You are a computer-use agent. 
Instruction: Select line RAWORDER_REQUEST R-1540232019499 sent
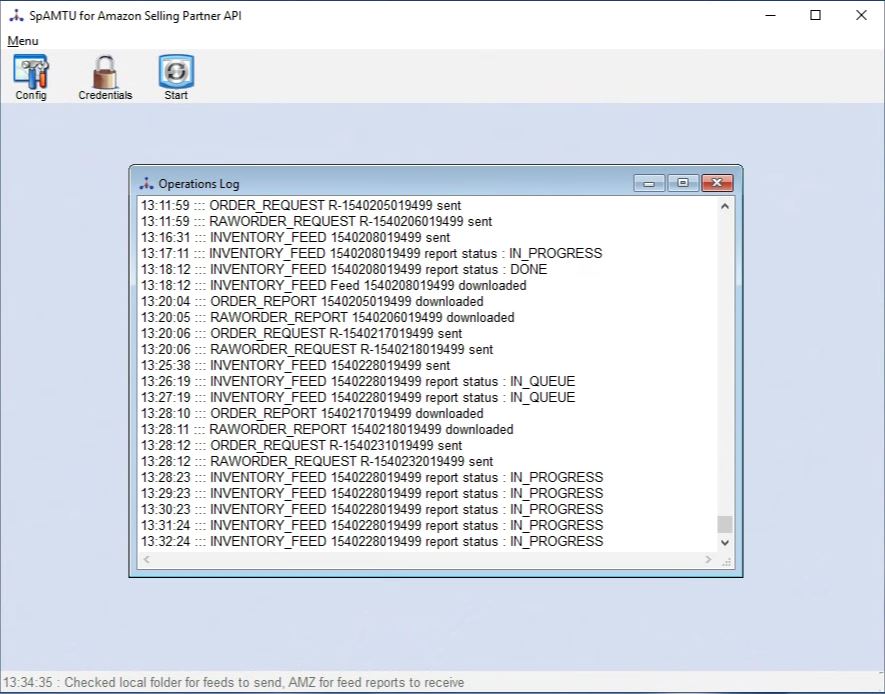click(x=317, y=462)
